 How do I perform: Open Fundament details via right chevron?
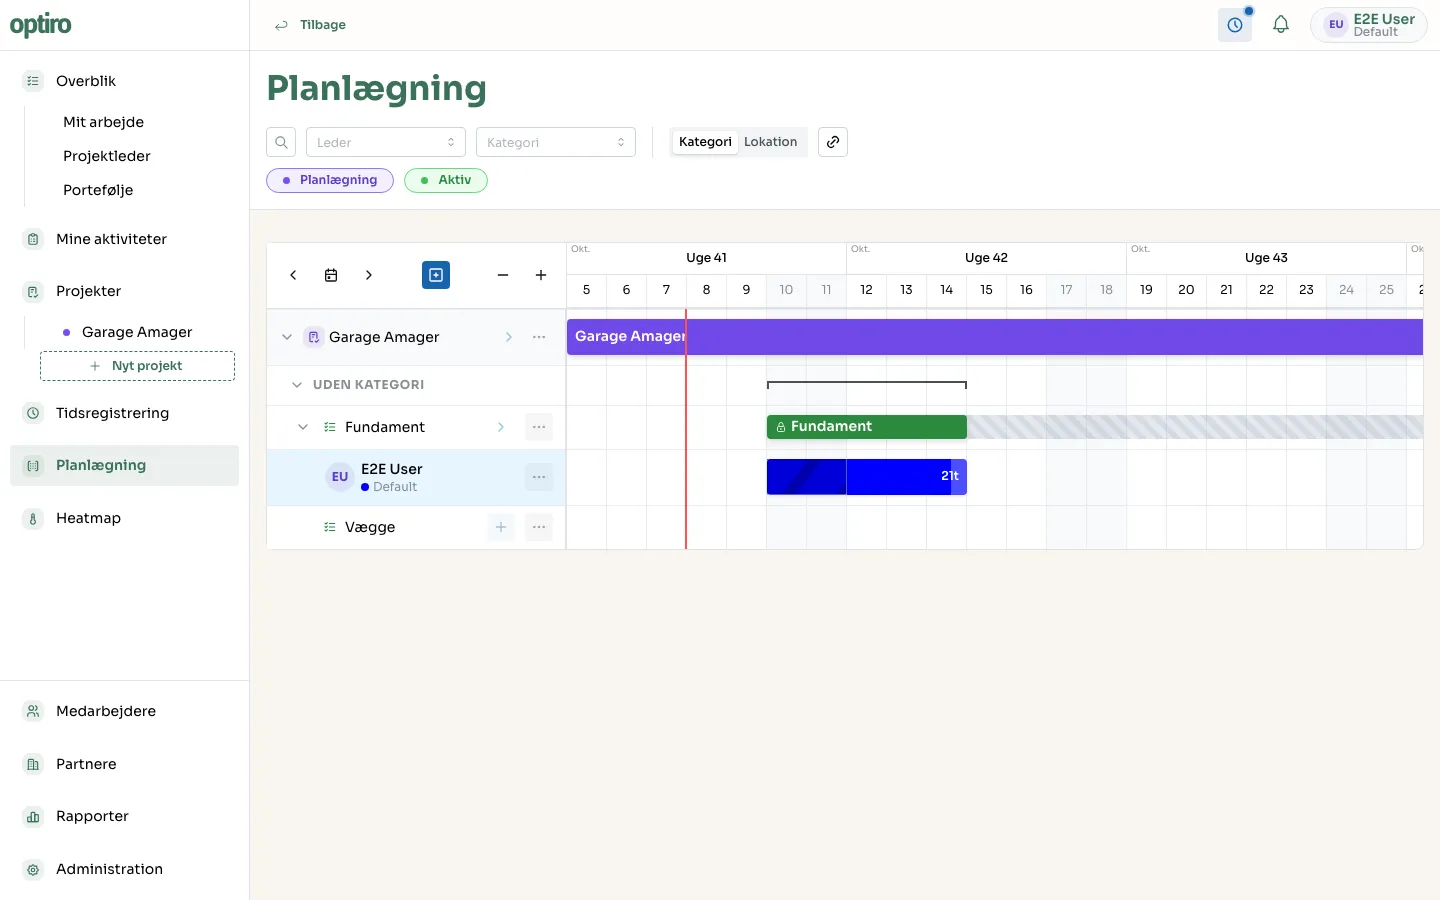coord(501,427)
